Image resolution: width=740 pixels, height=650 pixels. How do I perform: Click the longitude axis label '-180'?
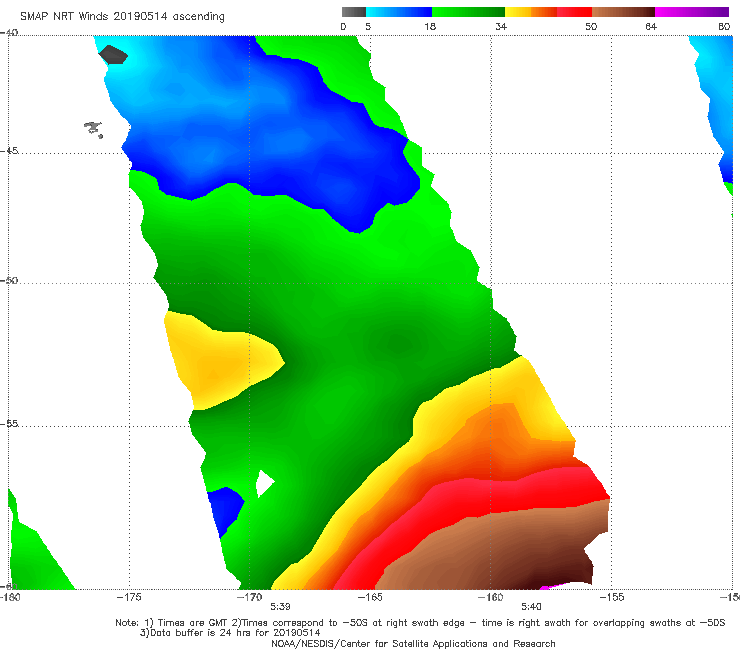click(10, 597)
